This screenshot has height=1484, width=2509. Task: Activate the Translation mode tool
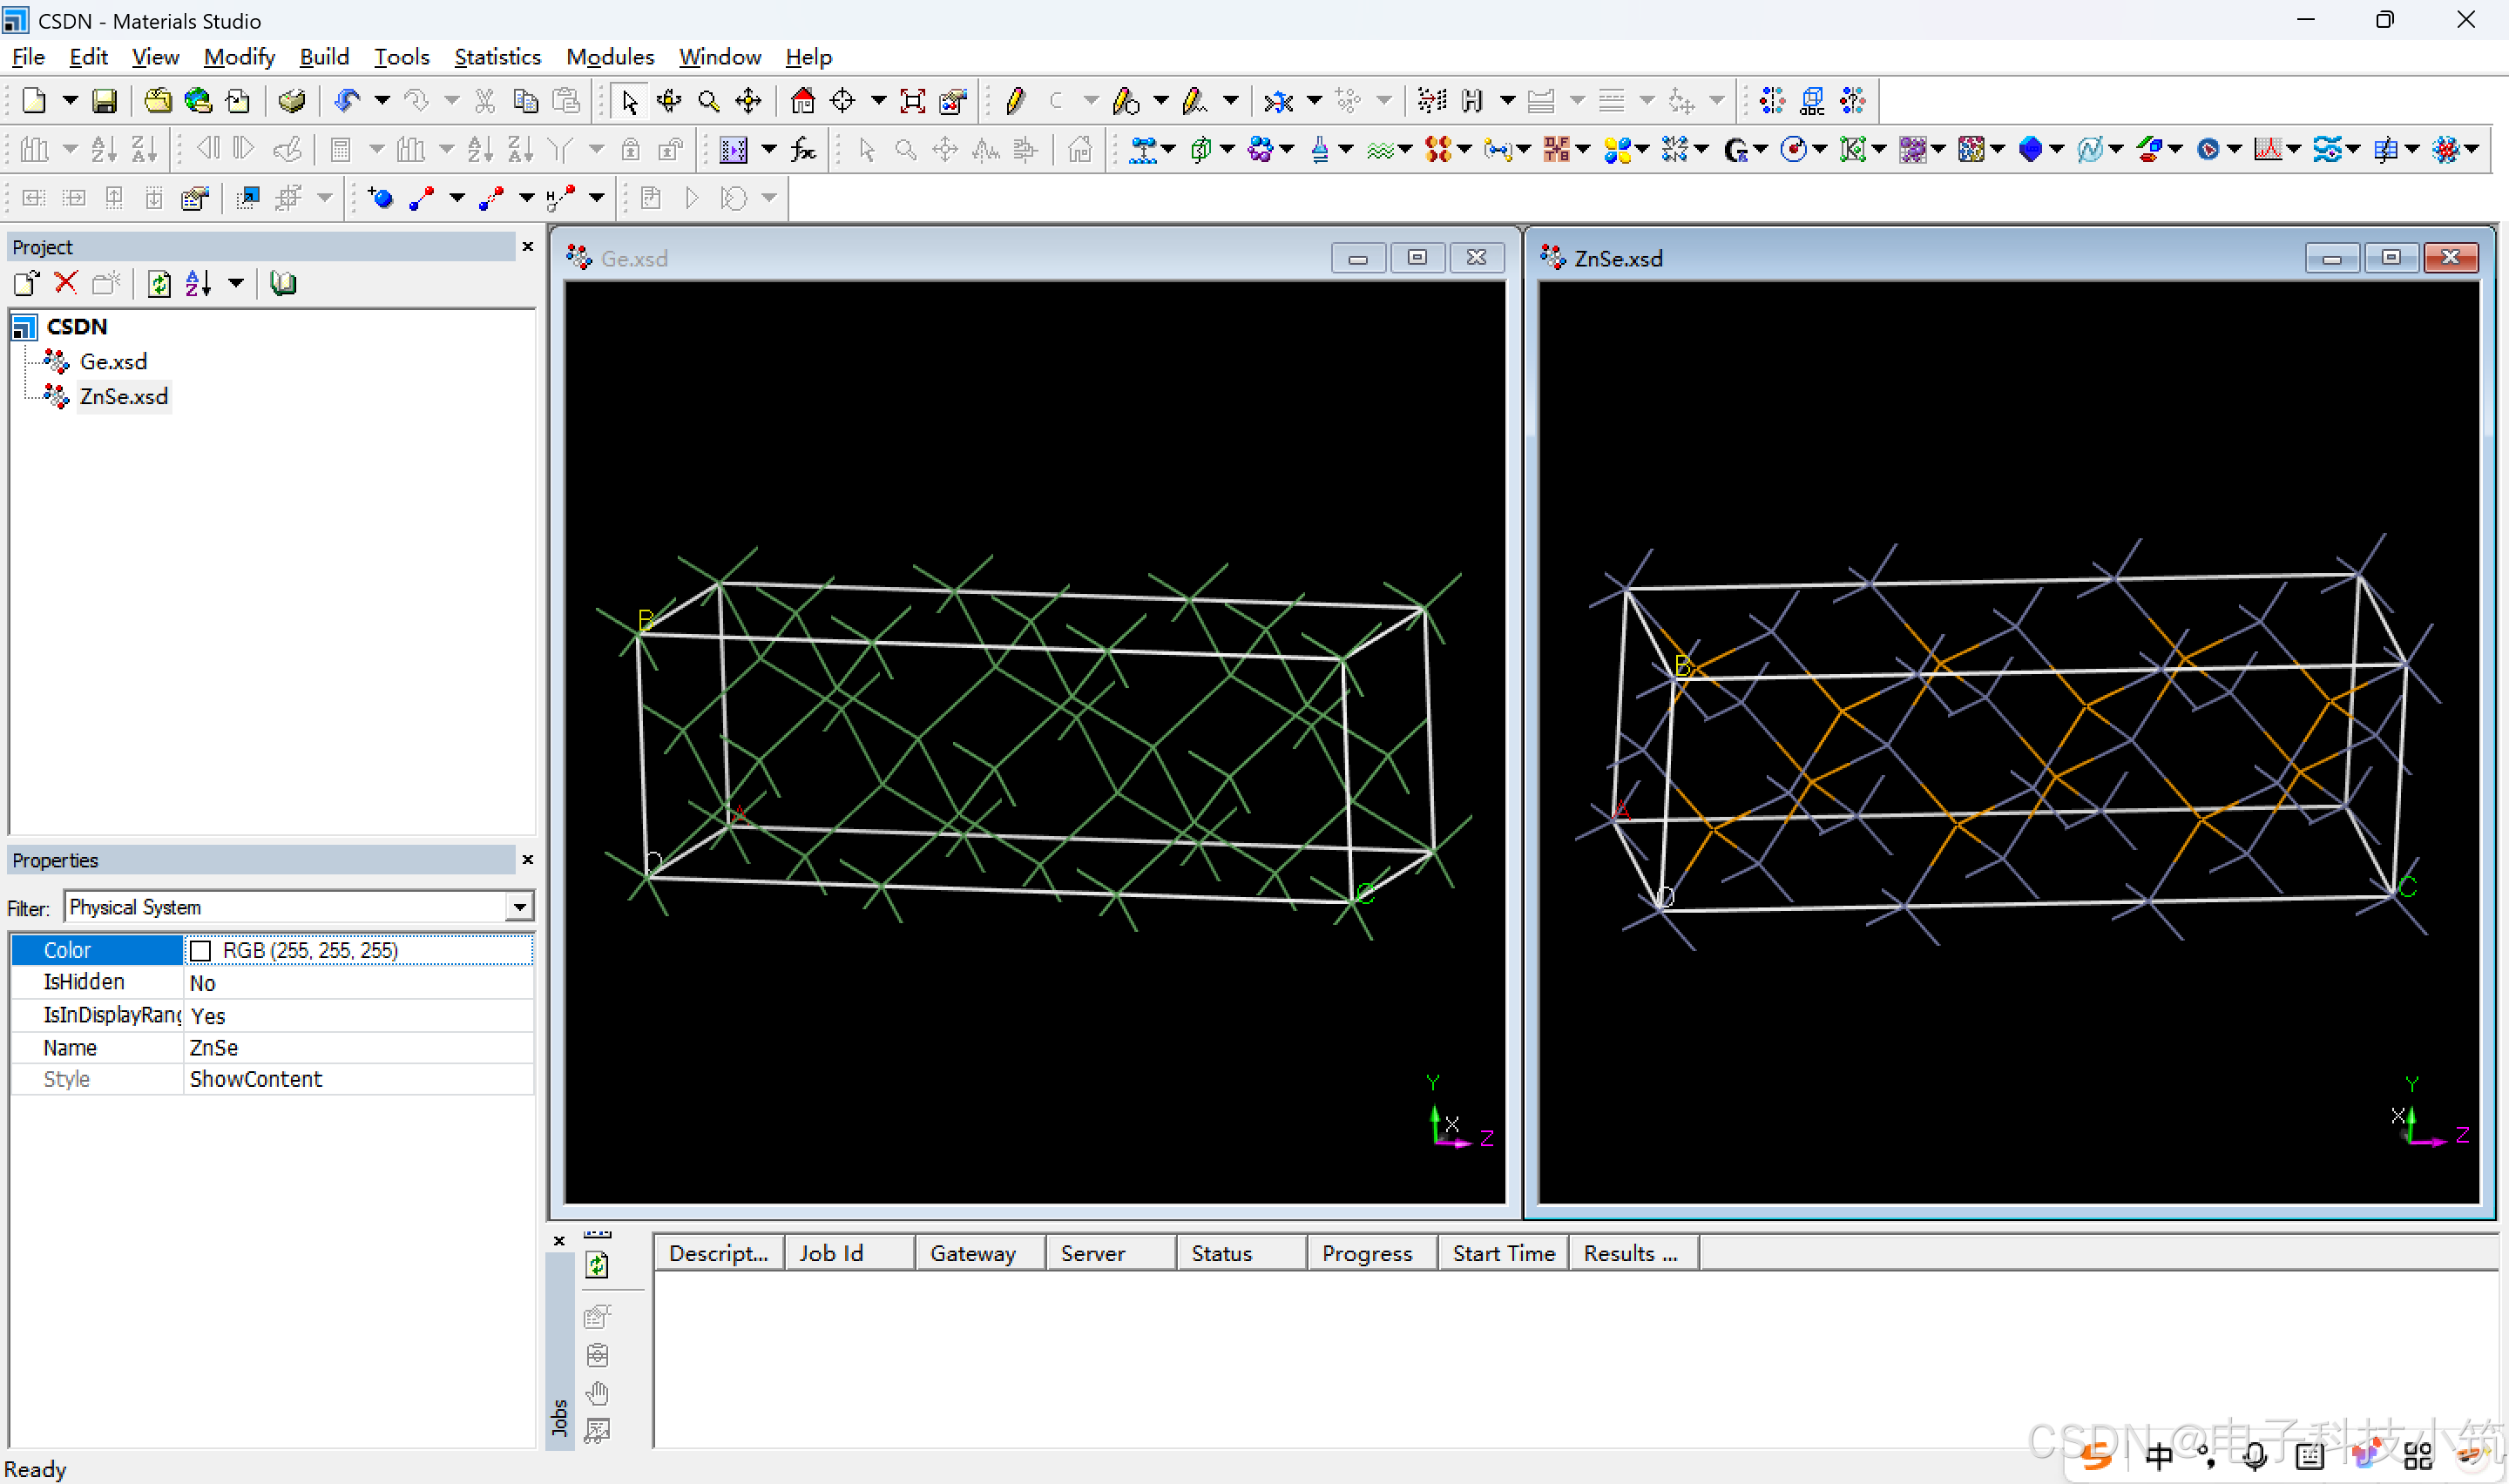click(748, 101)
